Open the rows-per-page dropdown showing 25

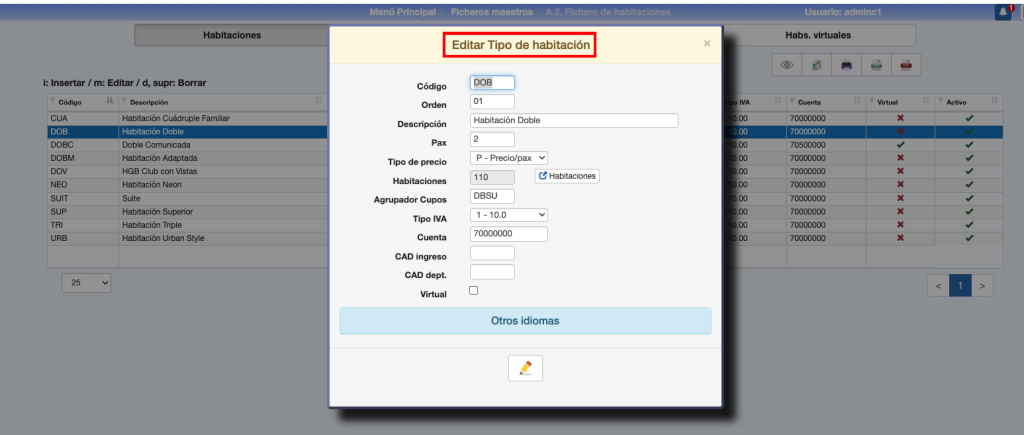(x=87, y=284)
